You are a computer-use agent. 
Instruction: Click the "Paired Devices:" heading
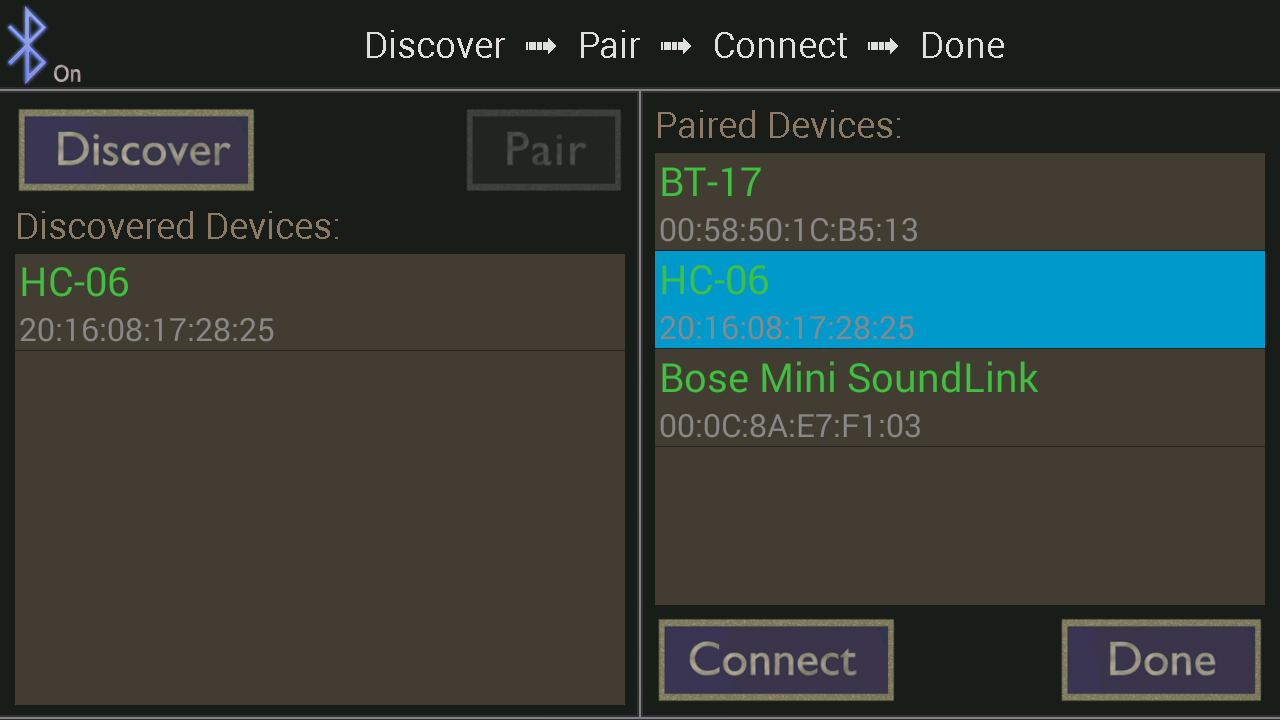[x=779, y=126]
